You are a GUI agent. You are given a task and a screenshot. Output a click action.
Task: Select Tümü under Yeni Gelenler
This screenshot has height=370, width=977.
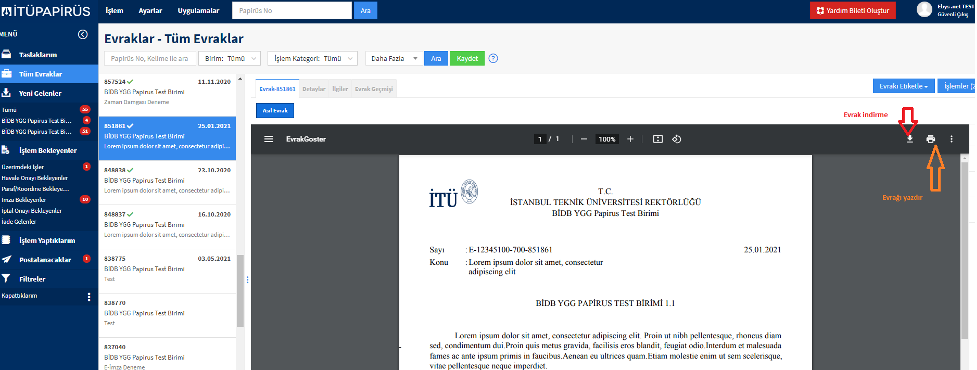pos(9,110)
